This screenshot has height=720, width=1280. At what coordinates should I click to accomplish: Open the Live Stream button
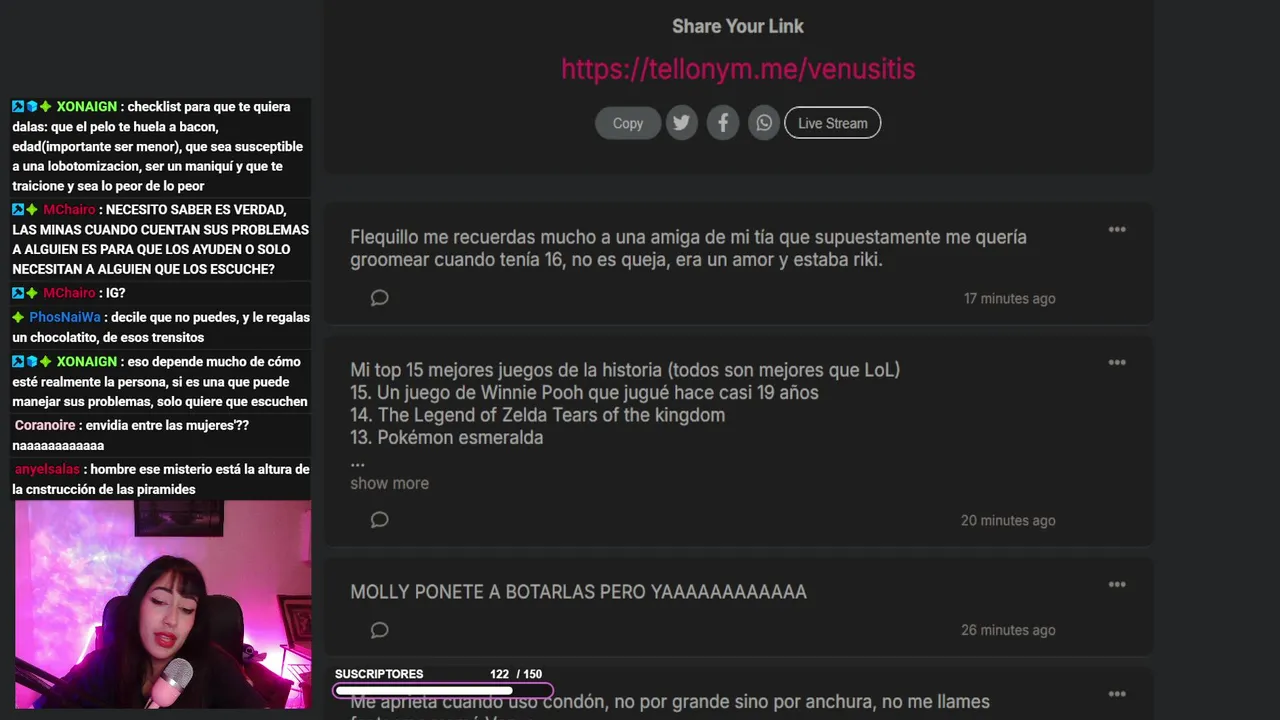tap(832, 123)
